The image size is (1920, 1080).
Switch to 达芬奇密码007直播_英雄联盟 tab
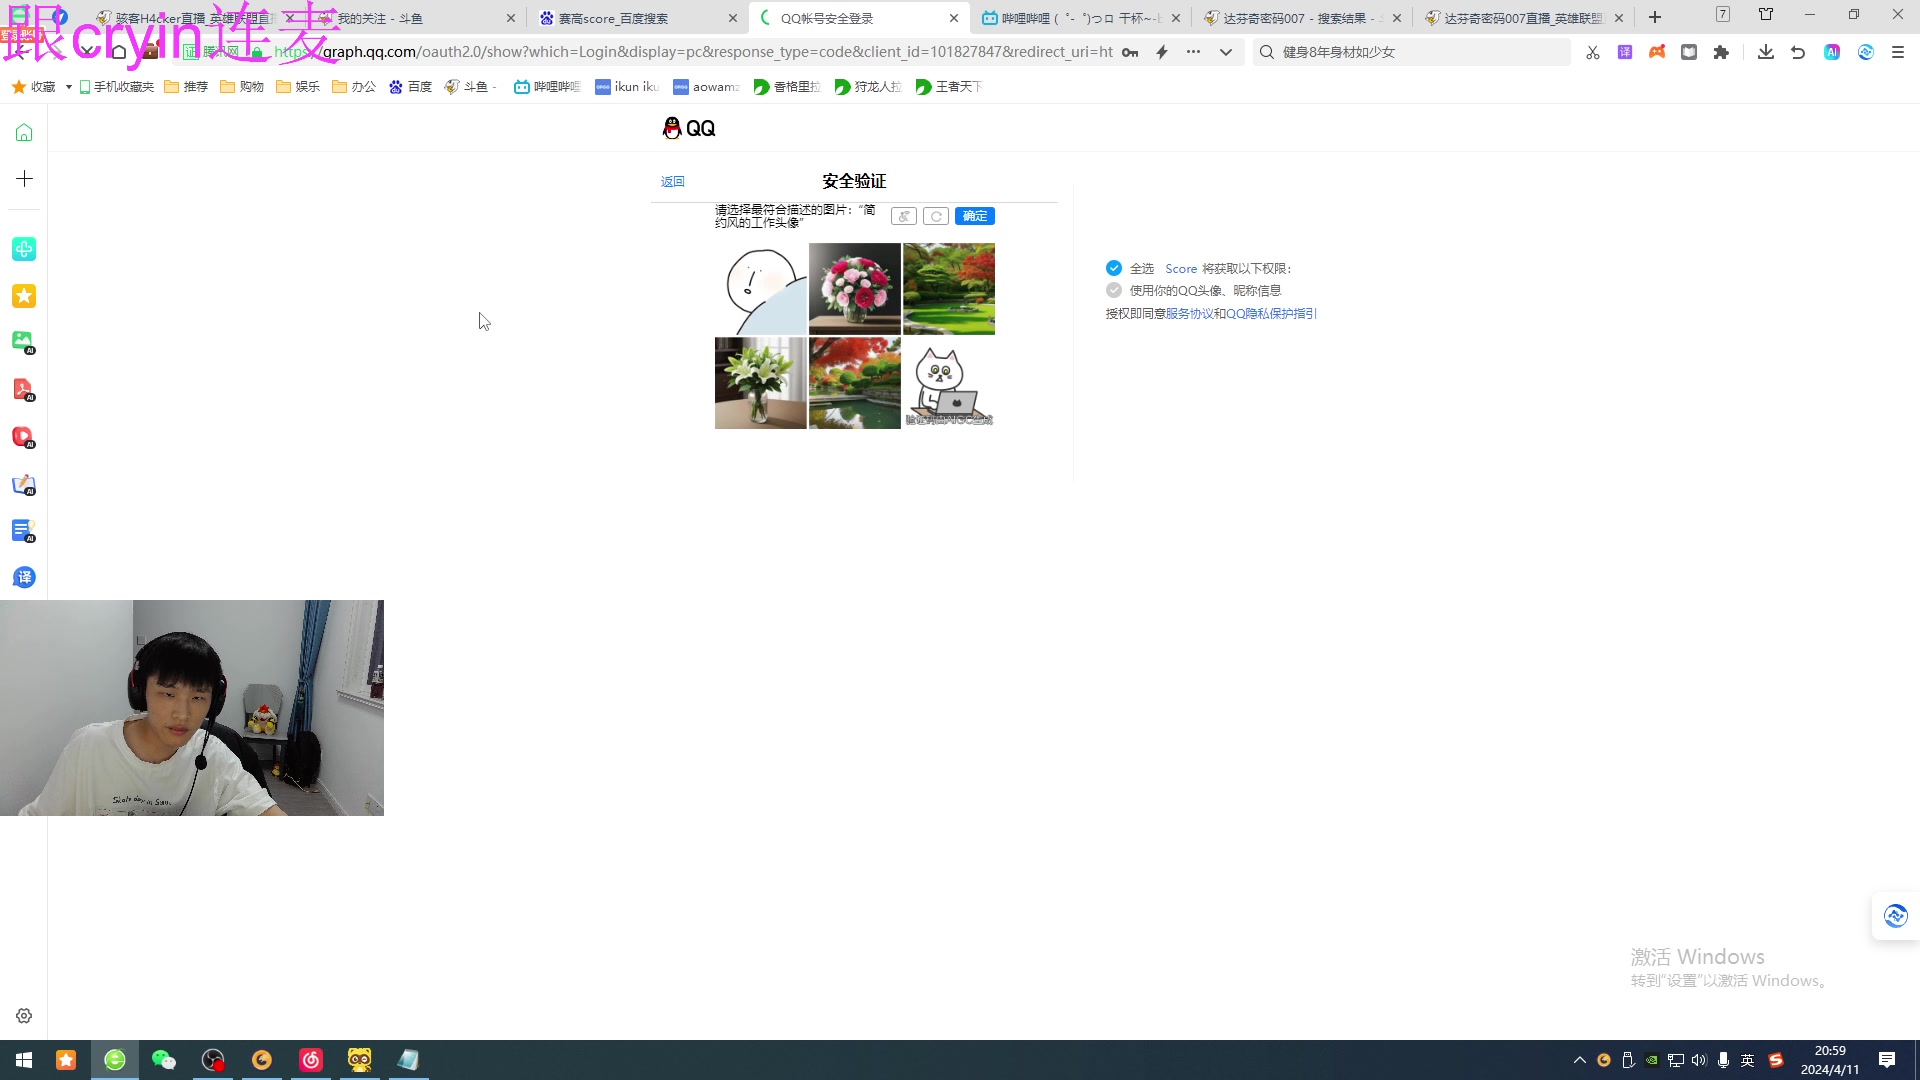pos(1522,18)
